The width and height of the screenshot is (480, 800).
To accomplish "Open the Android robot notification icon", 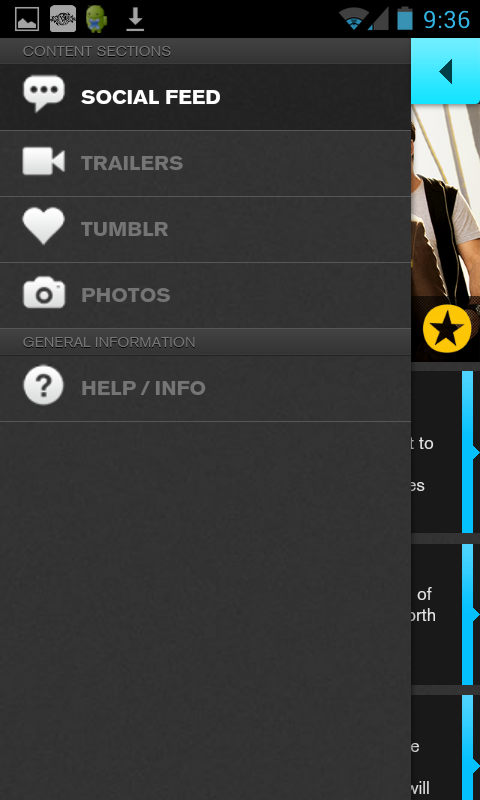I will [x=96, y=19].
